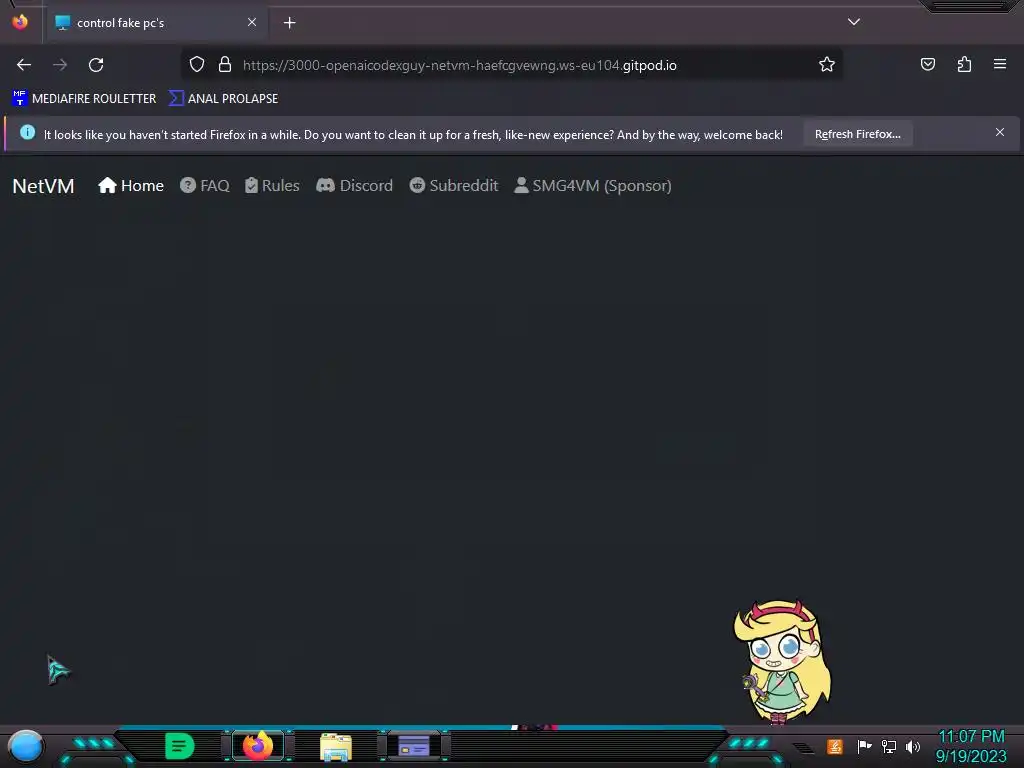Open the Discord nav link
Screen dimensions: 1024x768
click(355, 185)
